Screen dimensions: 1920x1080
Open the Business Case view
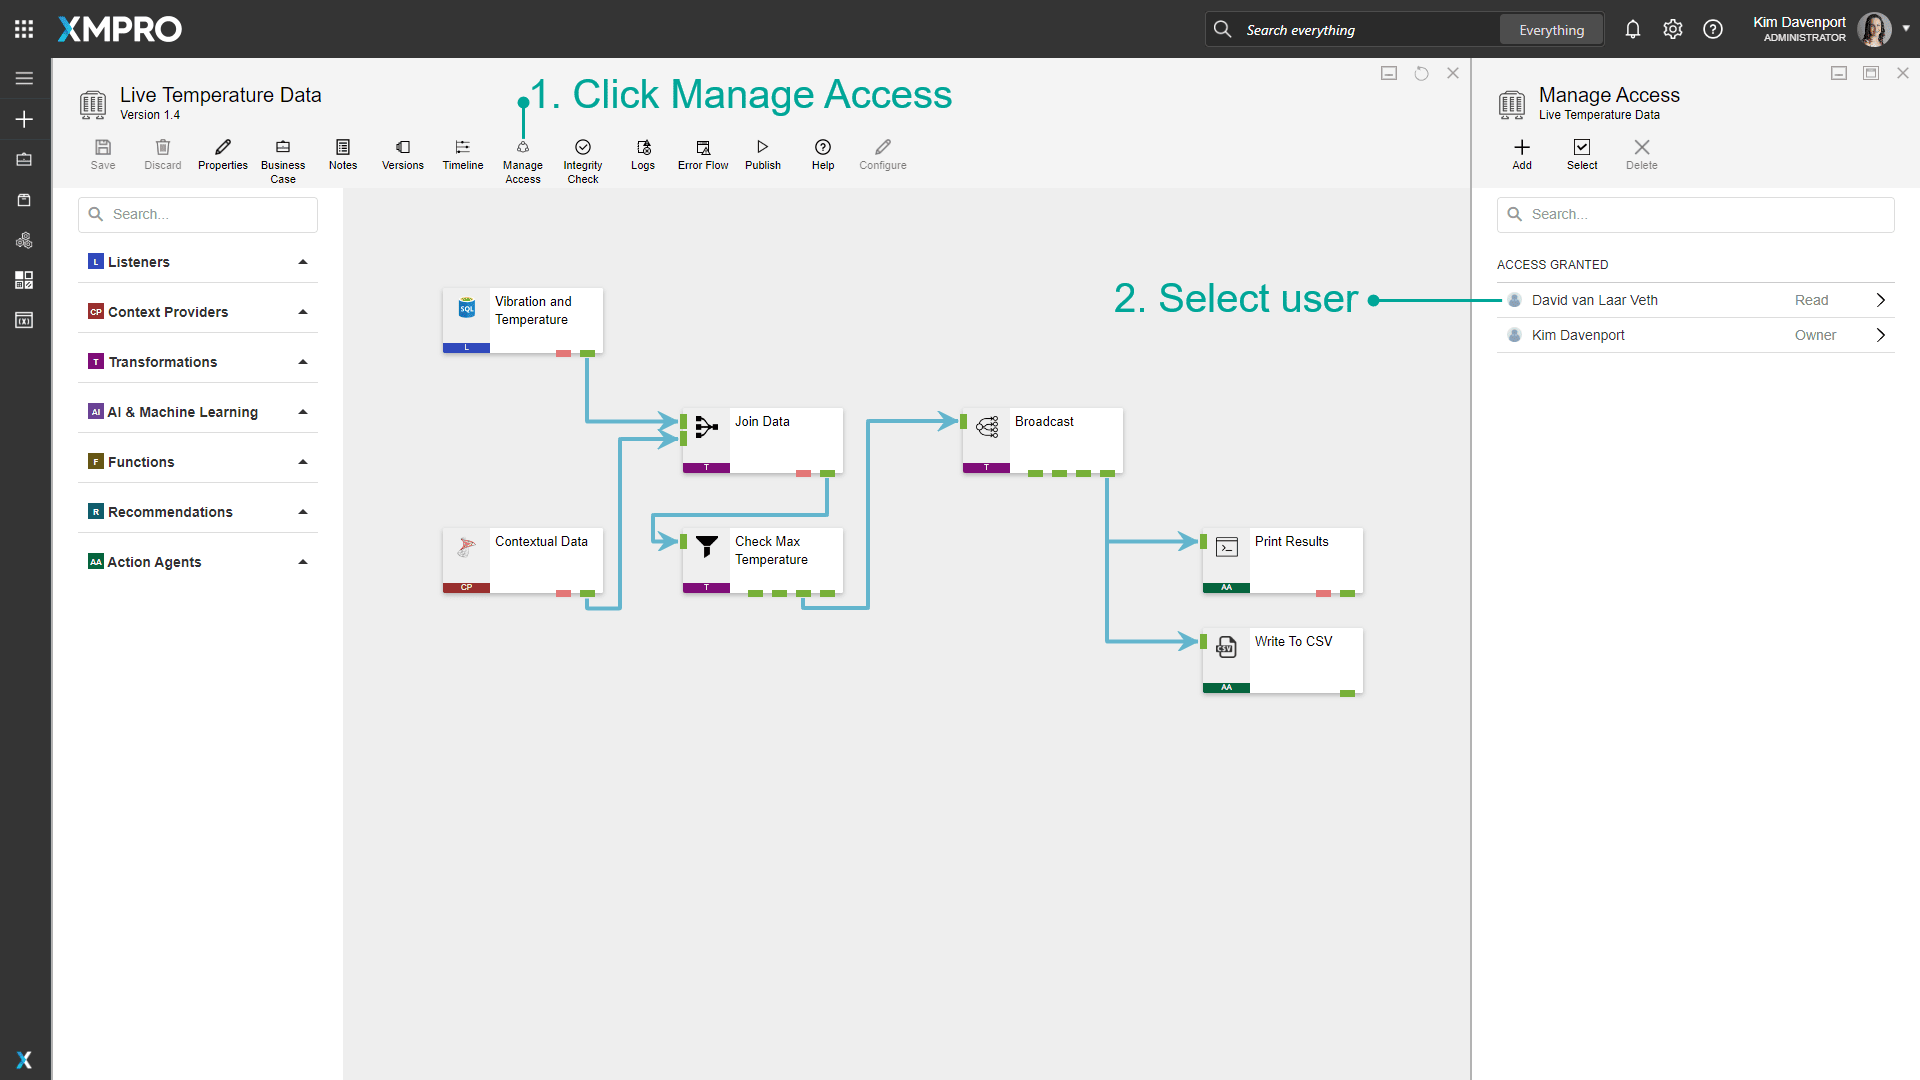(x=283, y=155)
